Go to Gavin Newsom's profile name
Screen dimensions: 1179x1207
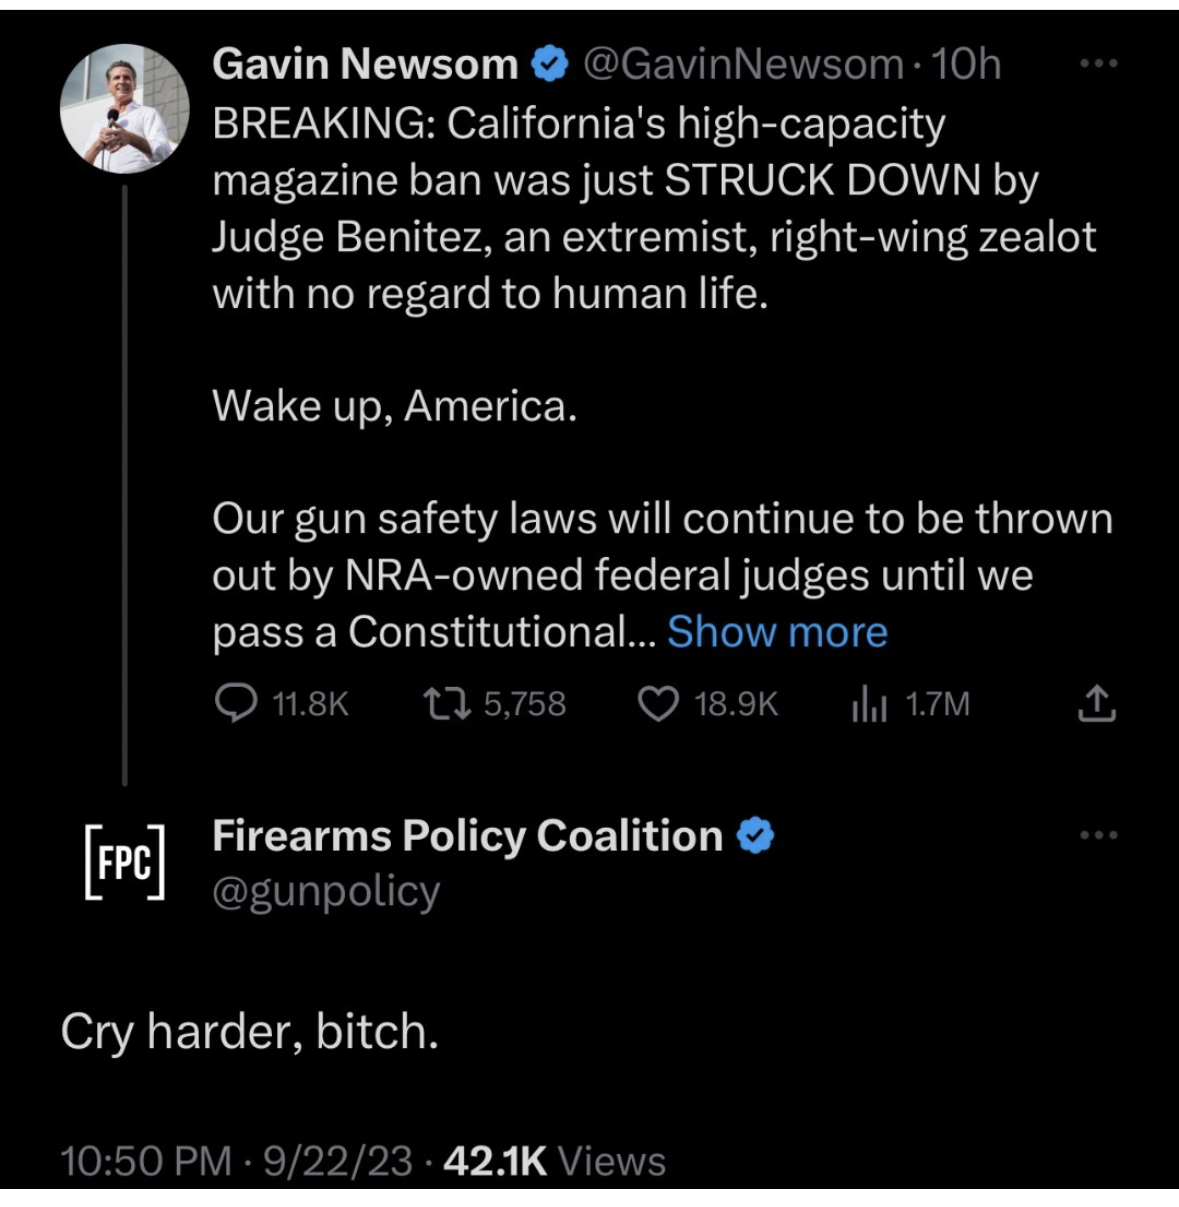[365, 65]
